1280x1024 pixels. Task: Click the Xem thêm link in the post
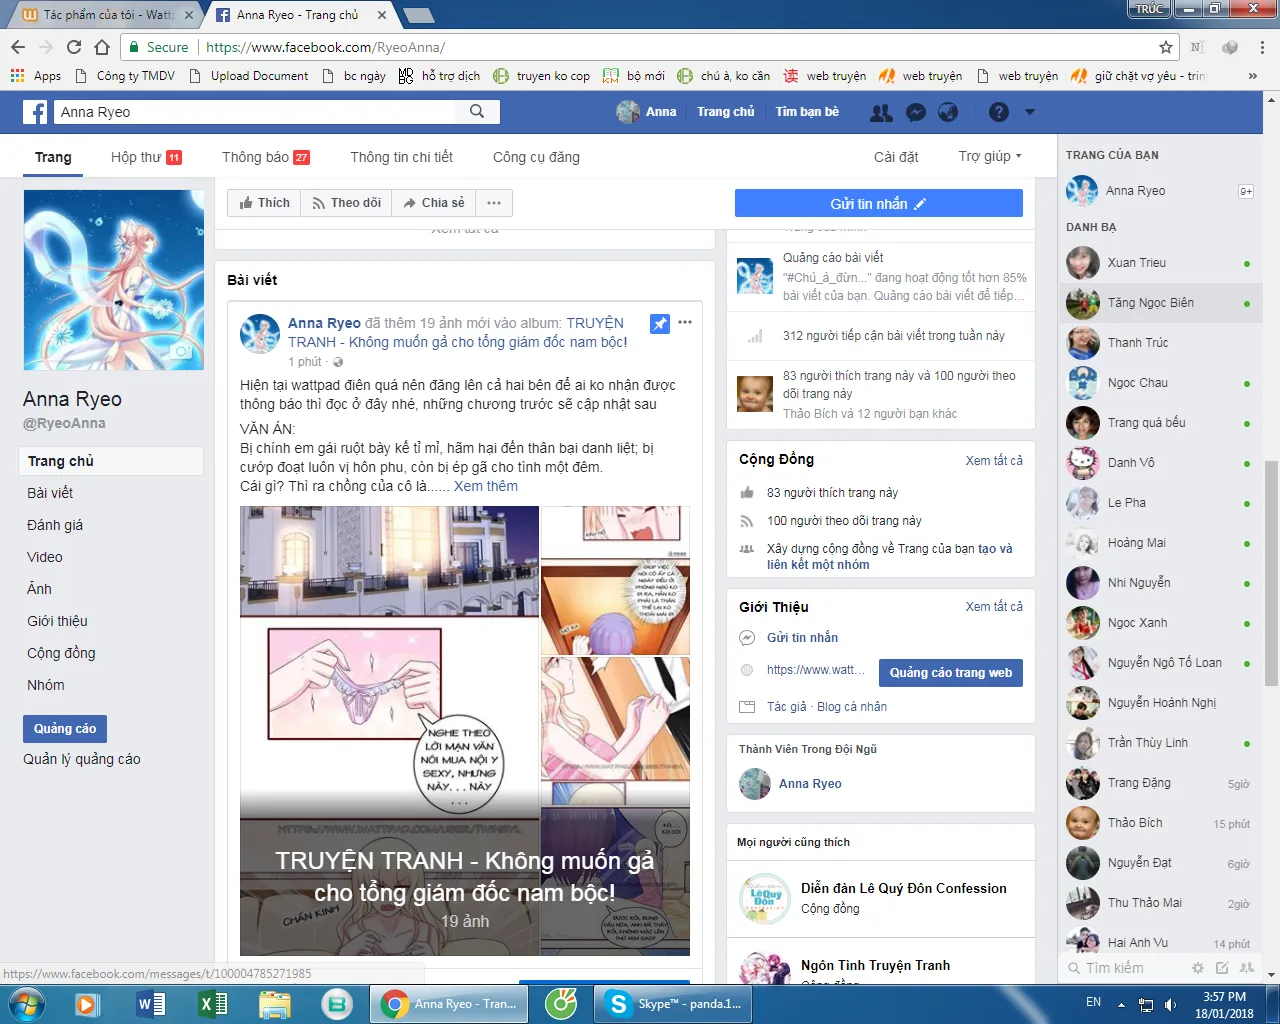point(486,486)
